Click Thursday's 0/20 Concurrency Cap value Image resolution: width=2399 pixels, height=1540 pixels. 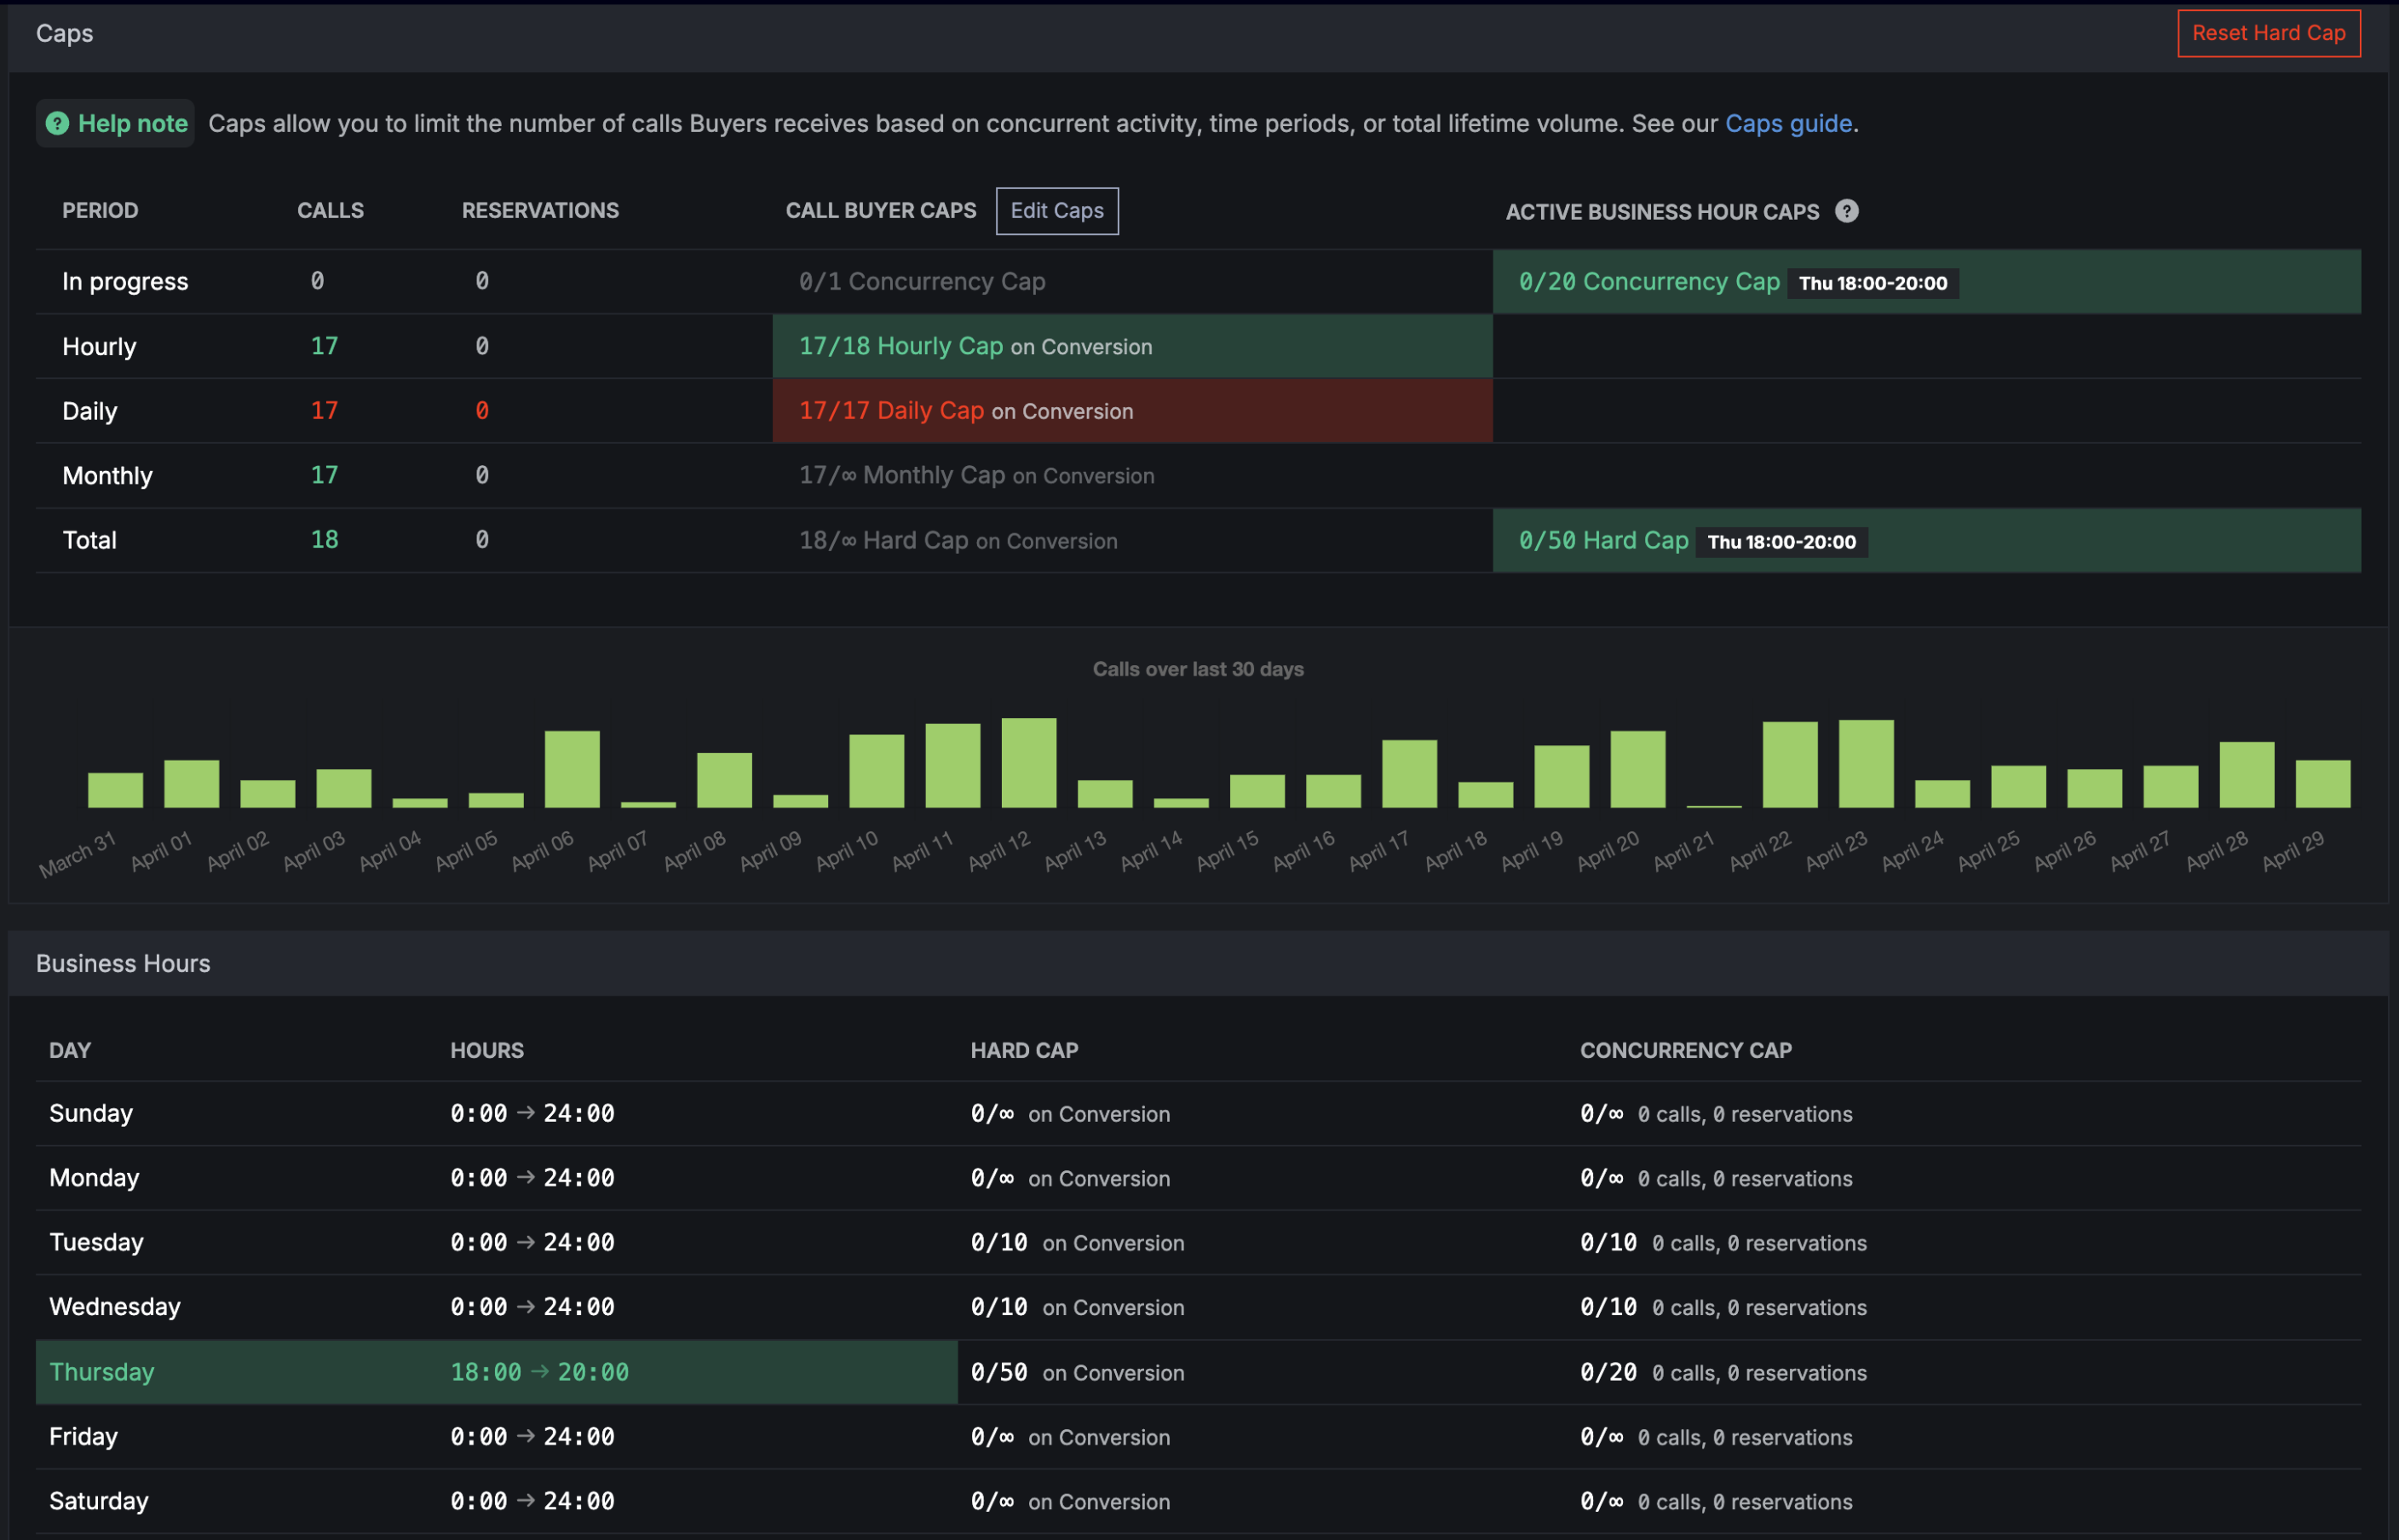tap(1607, 1372)
